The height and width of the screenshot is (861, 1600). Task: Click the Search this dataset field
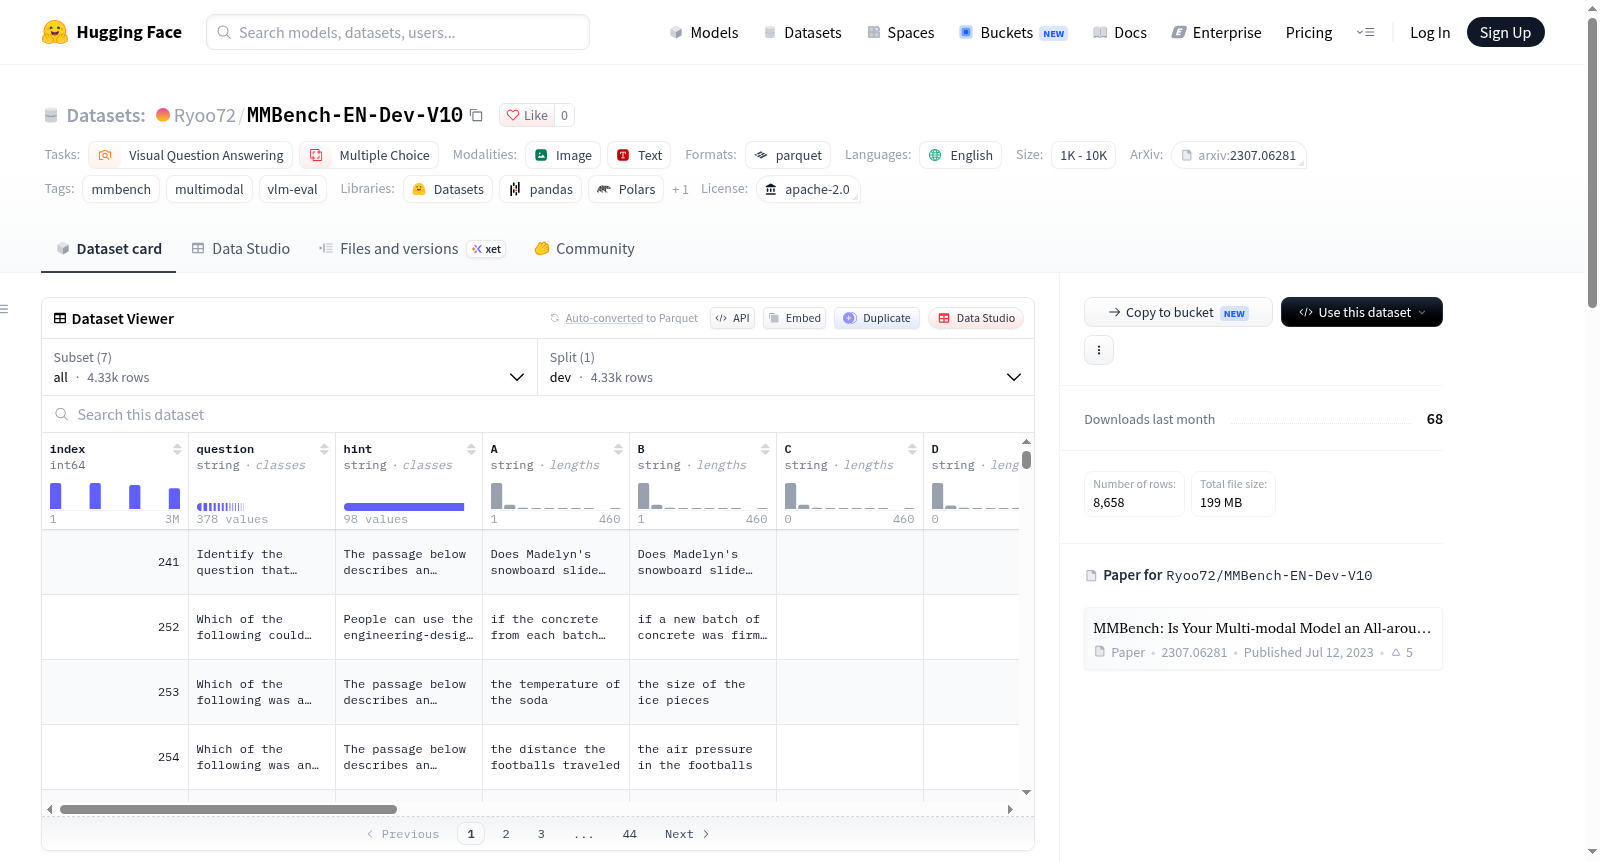tap(538, 415)
